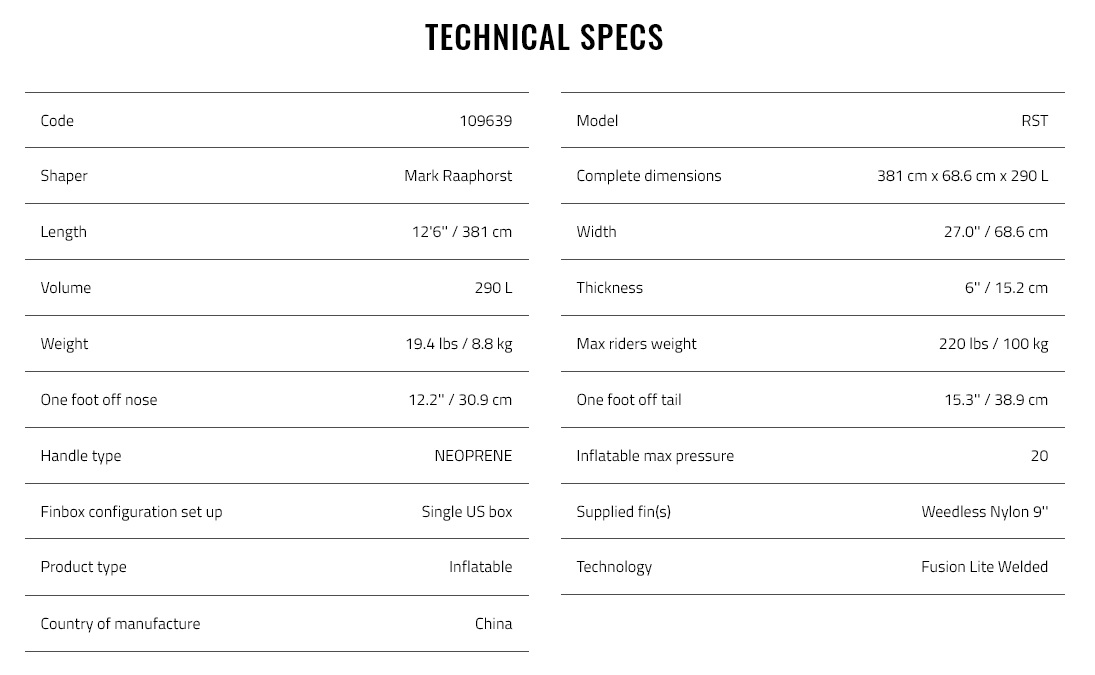Select the One foot off tail value

996,400
